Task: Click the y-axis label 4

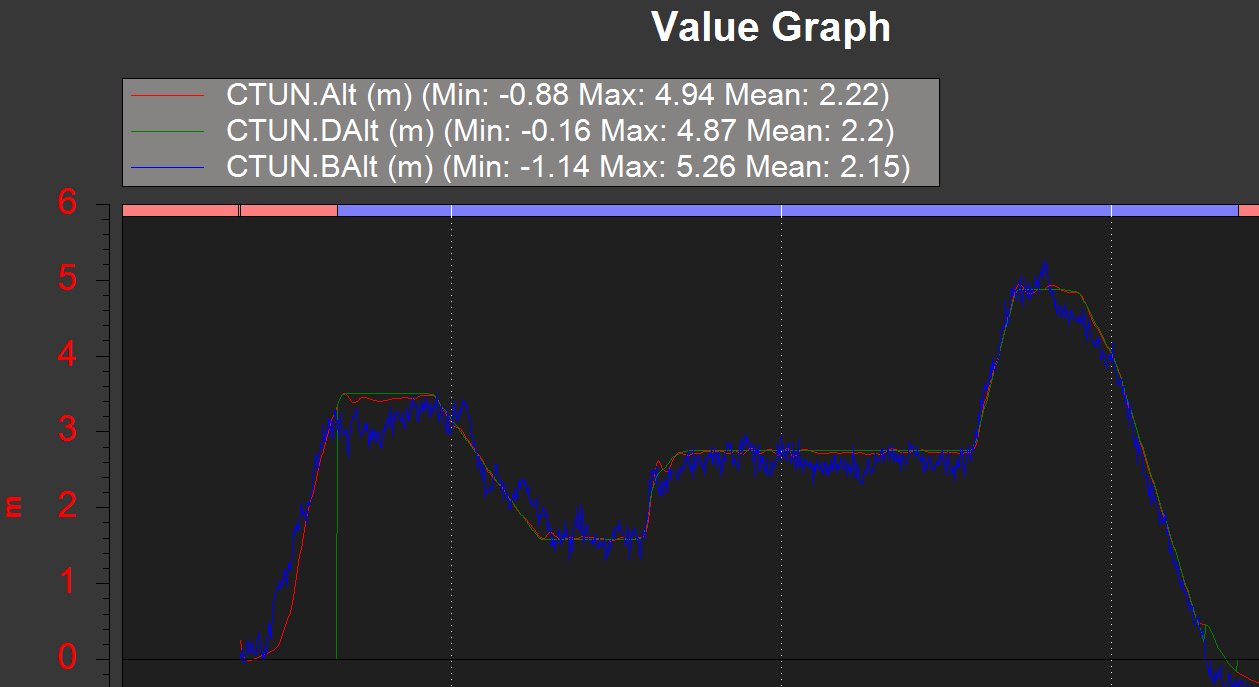Action: click(67, 355)
